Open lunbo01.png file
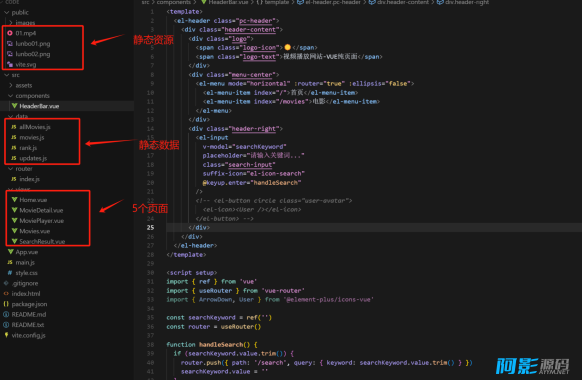This screenshot has height=380, width=582. 33,43
